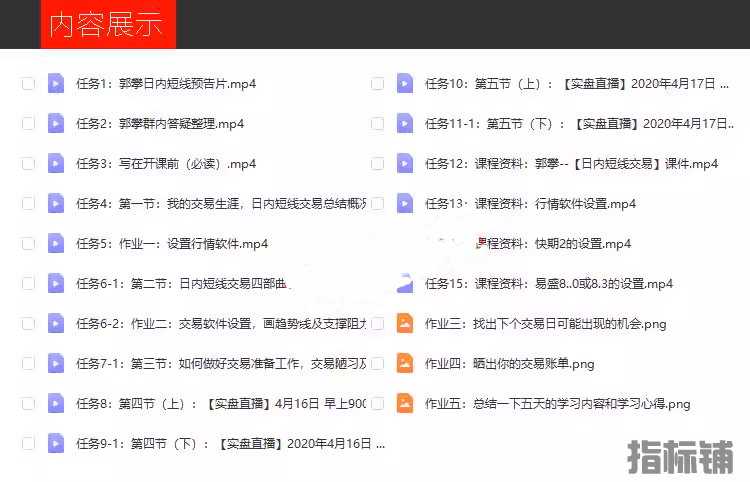Click the image icon for 作业五 png file

pos(405,403)
